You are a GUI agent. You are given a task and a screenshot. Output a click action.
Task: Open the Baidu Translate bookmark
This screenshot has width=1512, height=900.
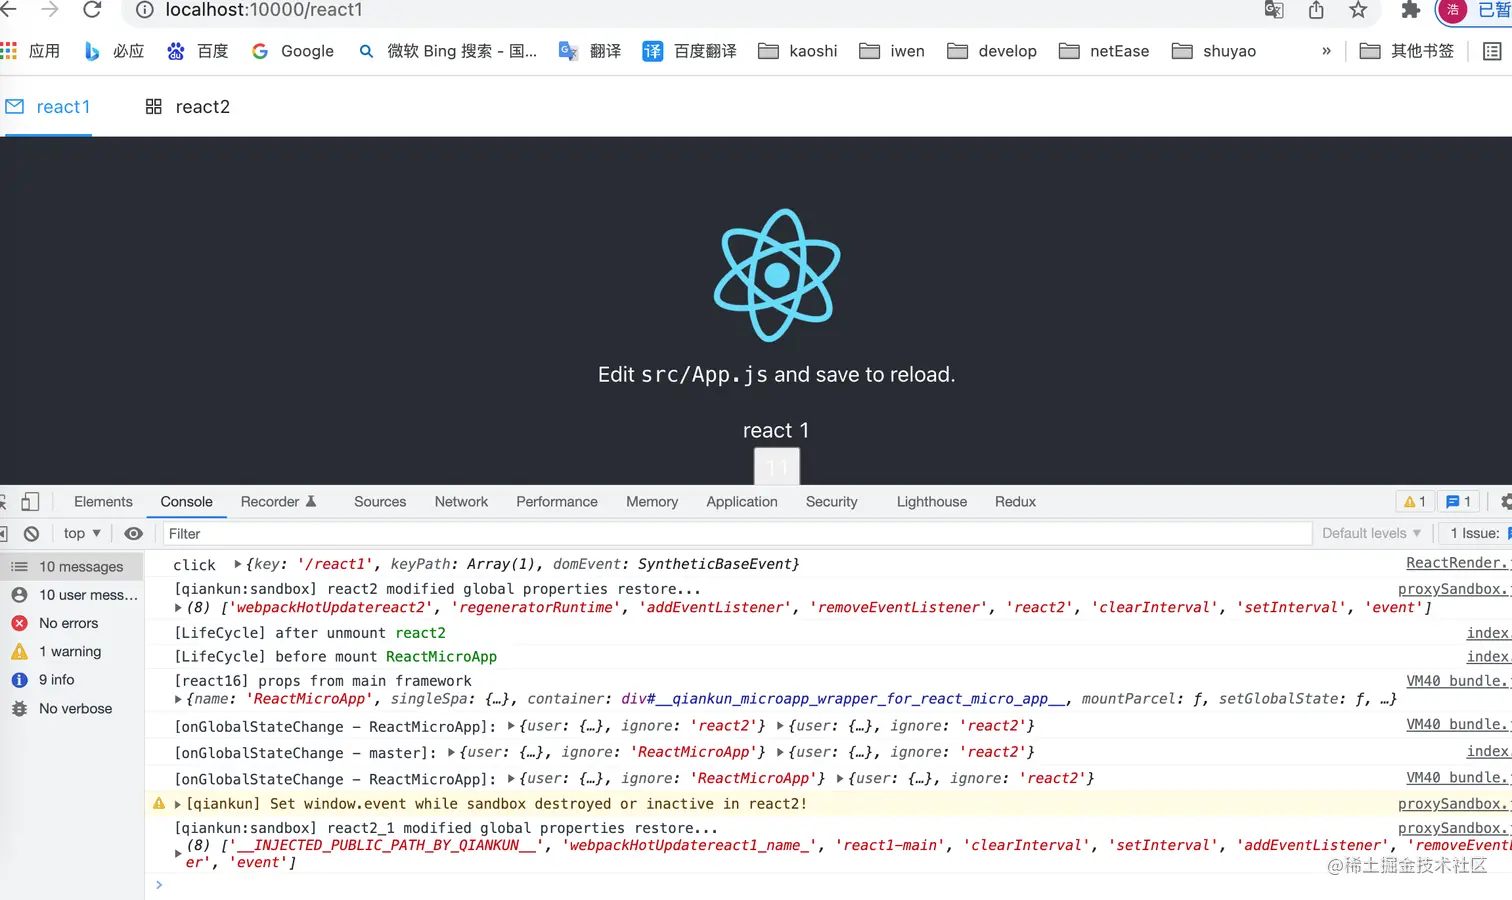[x=689, y=51]
